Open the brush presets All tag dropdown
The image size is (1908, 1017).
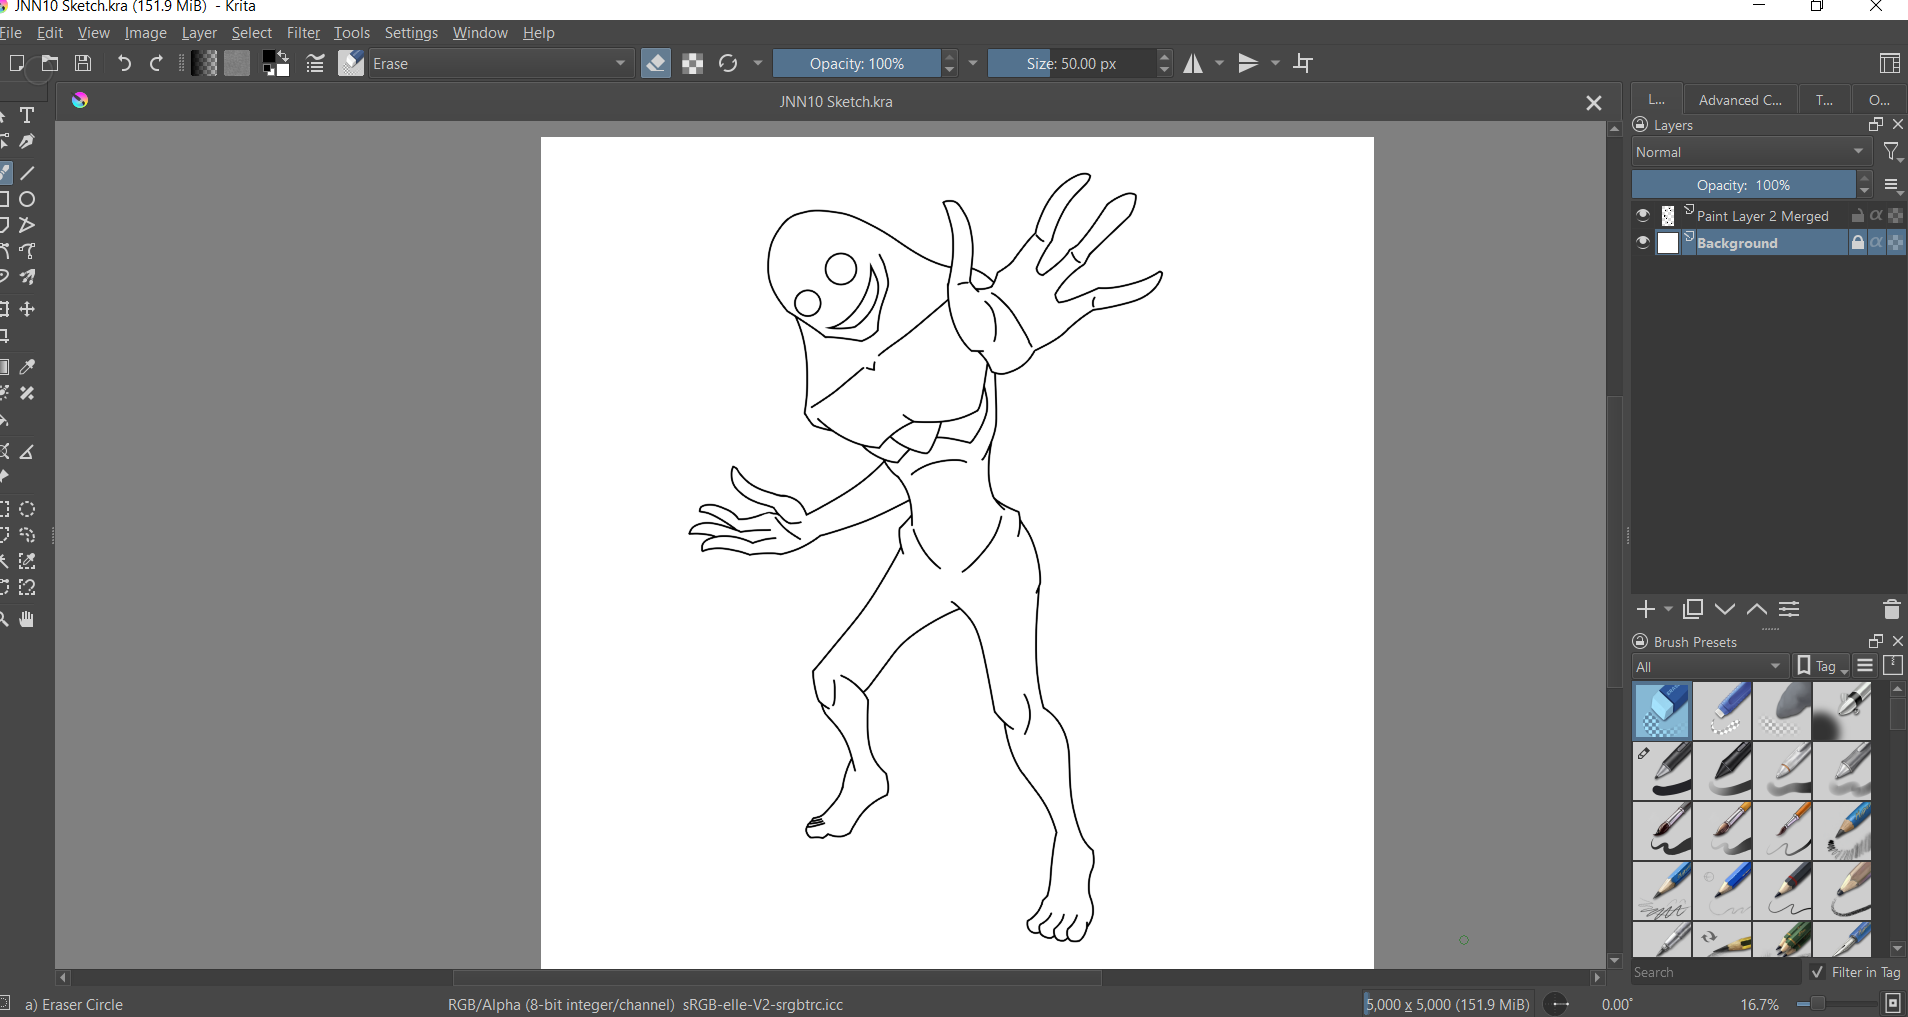pyautogui.click(x=1709, y=666)
